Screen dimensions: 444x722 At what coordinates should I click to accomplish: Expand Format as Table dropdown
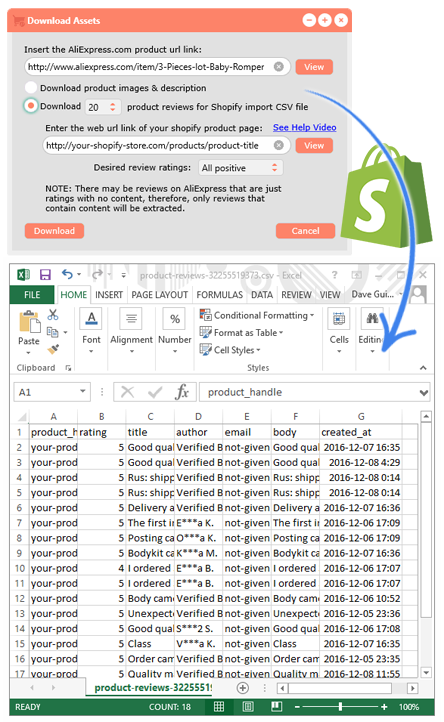coord(281,332)
